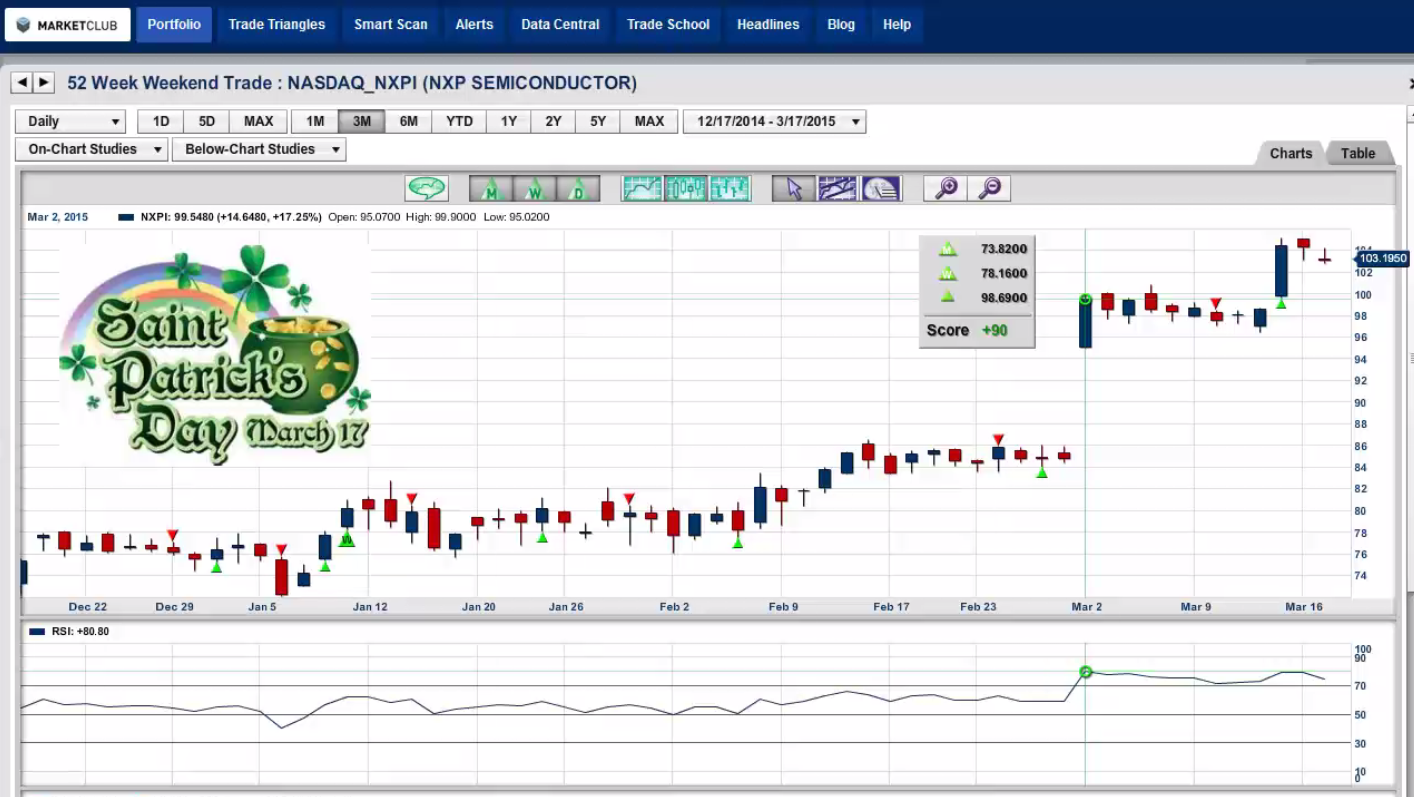Switch to candlestick chart style
The height and width of the screenshot is (797, 1414).
(x=686, y=188)
